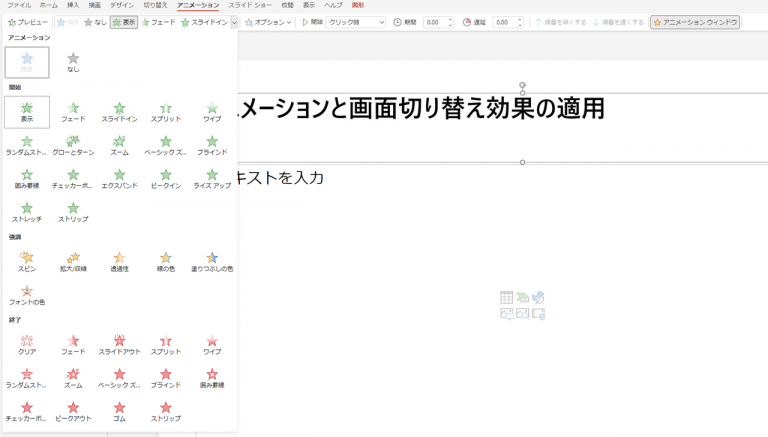Collapse the animation gallery with the ribbon arrow
Viewport: 768px width, 437px height.
click(234, 22)
